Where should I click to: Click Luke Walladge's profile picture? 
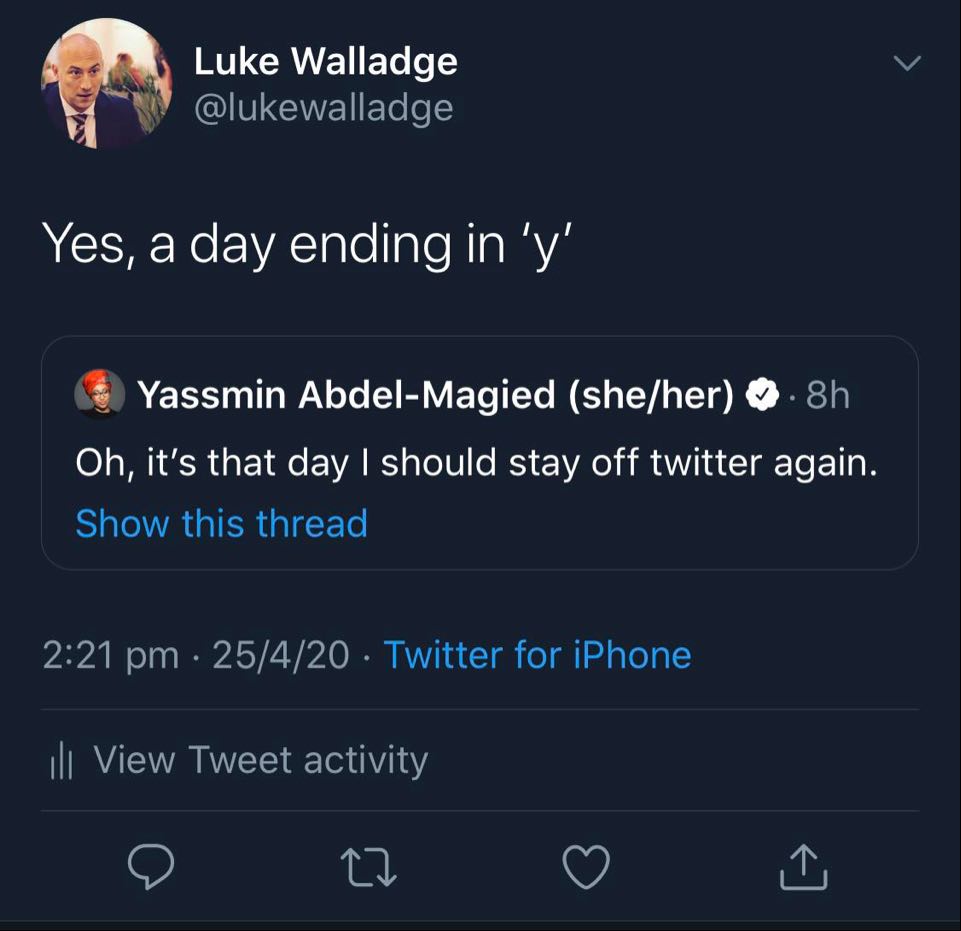[107, 85]
